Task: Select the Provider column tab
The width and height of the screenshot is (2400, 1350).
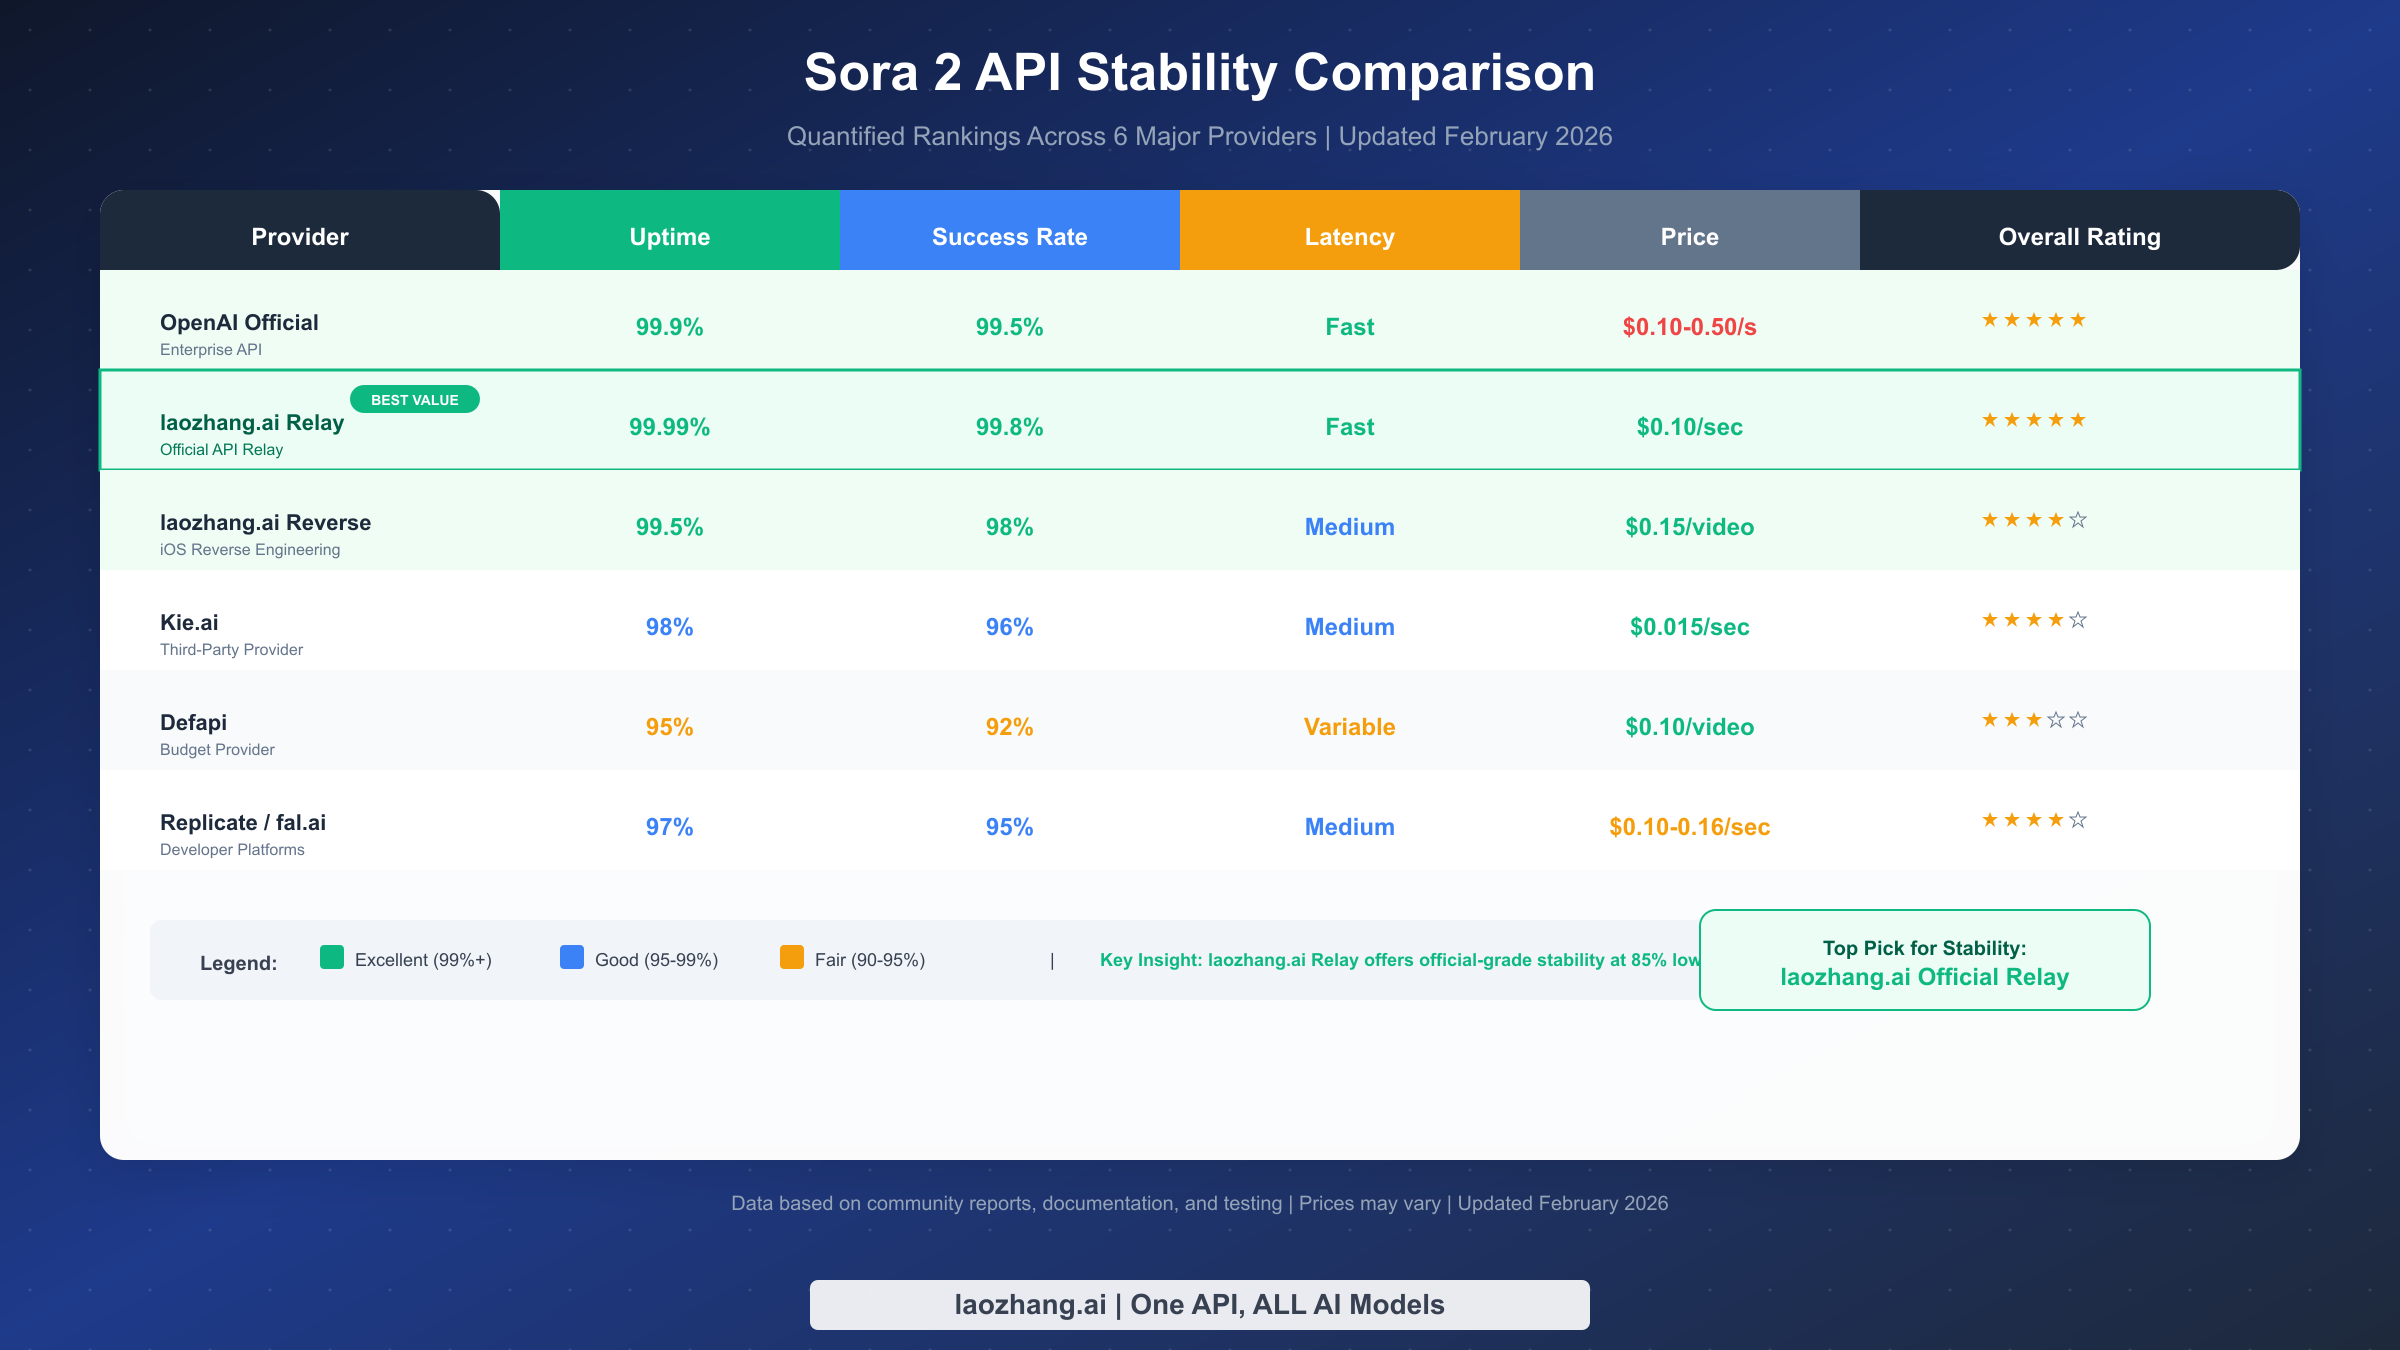Action: [298, 236]
